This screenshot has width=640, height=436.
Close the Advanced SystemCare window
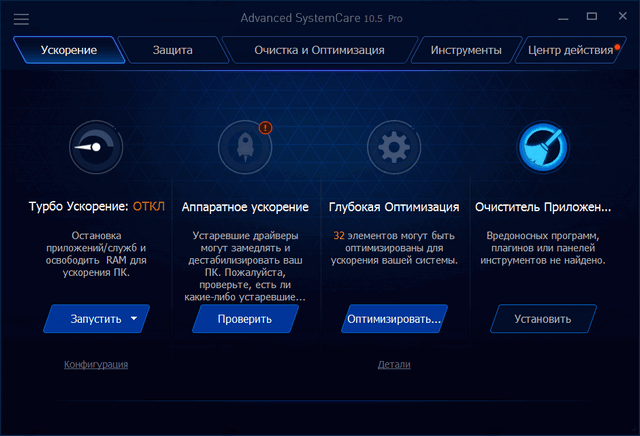point(622,16)
